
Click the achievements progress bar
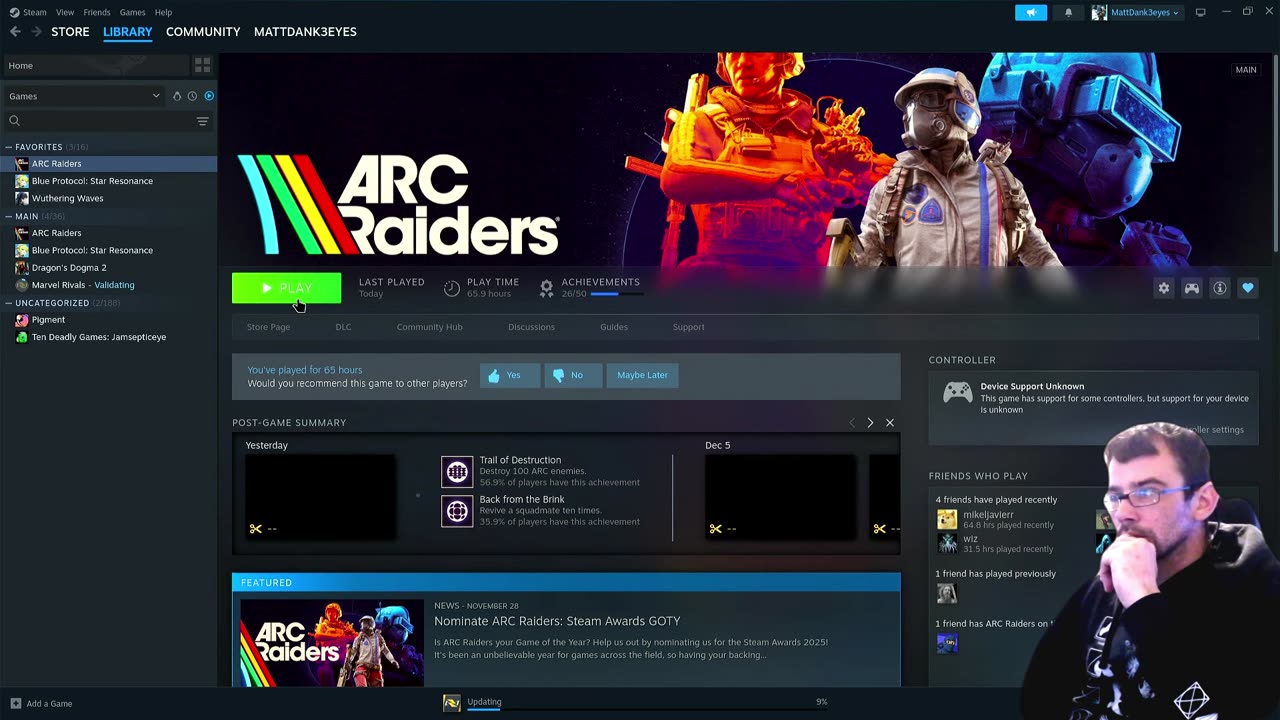pyautogui.click(x=616, y=295)
